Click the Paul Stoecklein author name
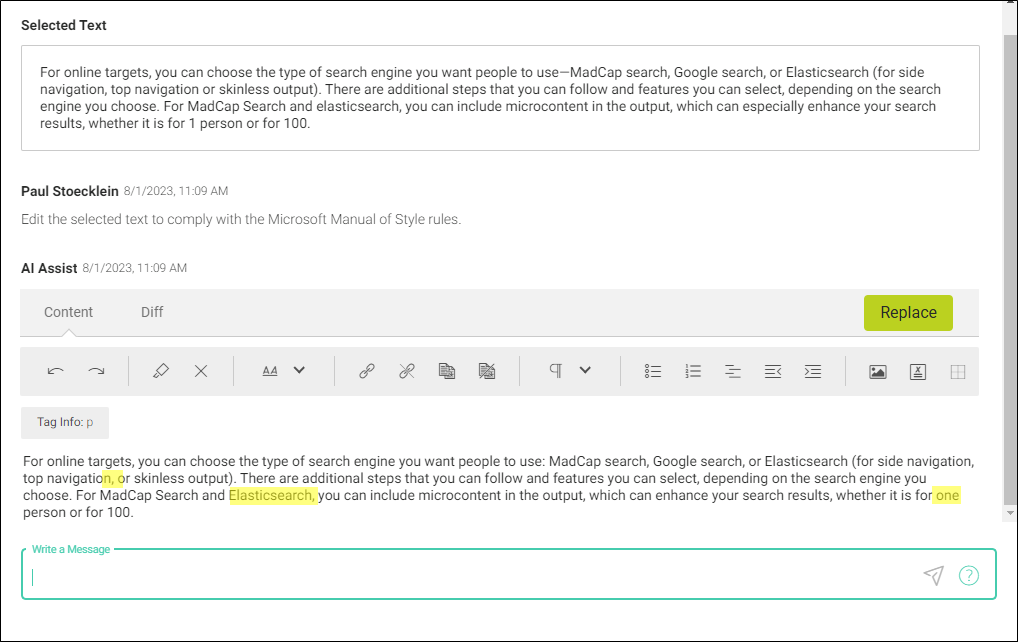The width and height of the screenshot is (1018, 642). tap(69, 191)
